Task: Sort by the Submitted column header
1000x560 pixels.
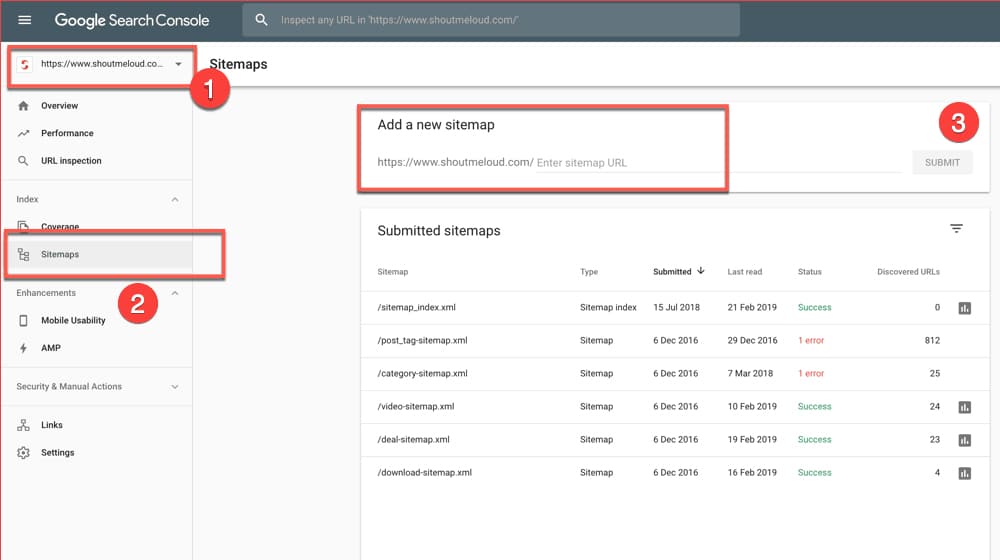Action: (x=673, y=272)
